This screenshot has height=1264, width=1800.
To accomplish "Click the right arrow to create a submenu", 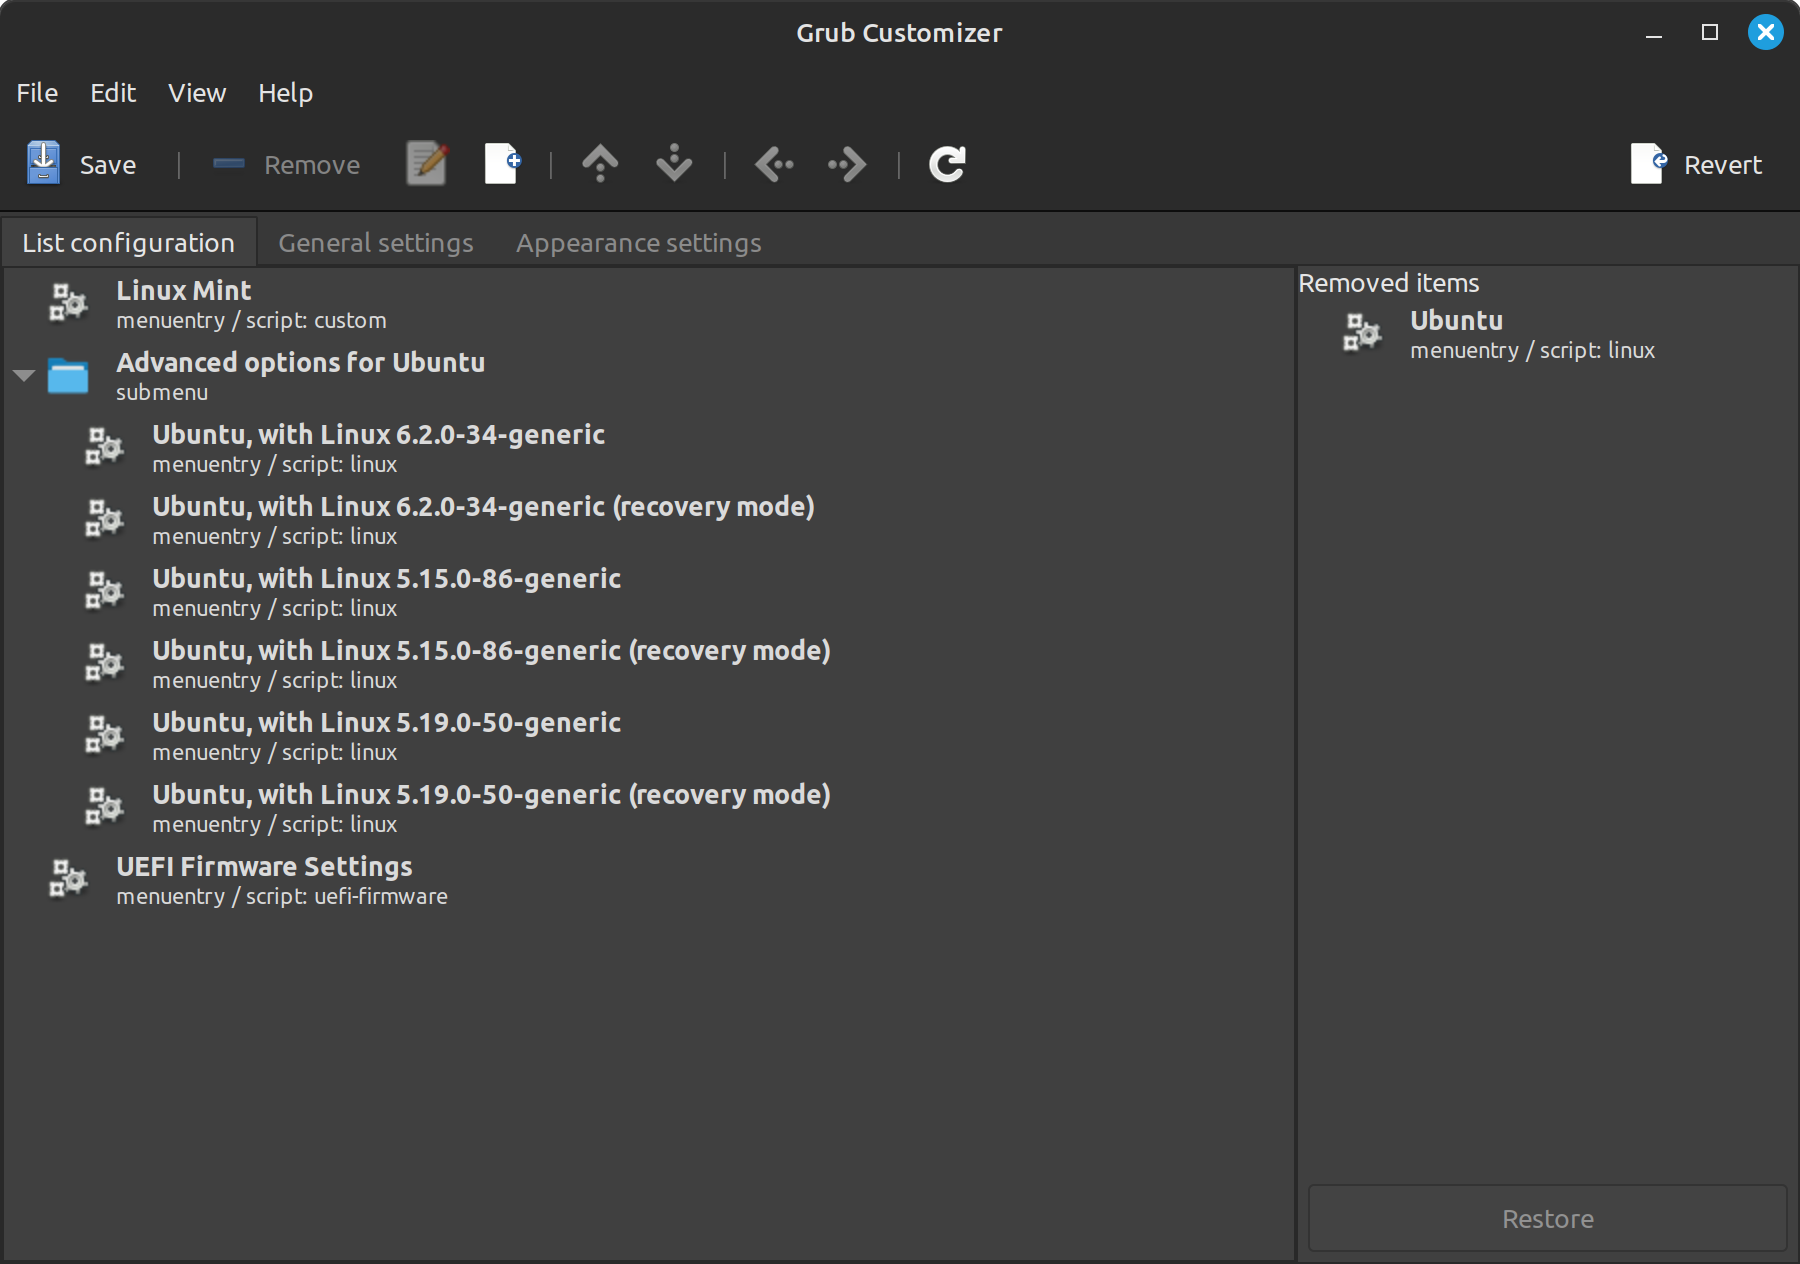I will (x=848, y=164).
